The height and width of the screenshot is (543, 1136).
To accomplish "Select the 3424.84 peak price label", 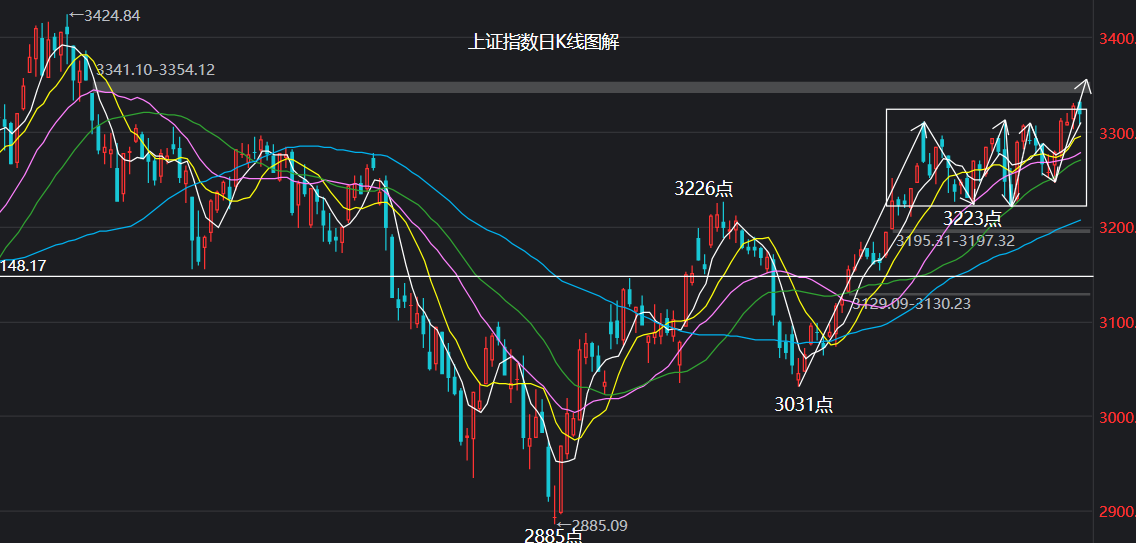I will (112, 16).
